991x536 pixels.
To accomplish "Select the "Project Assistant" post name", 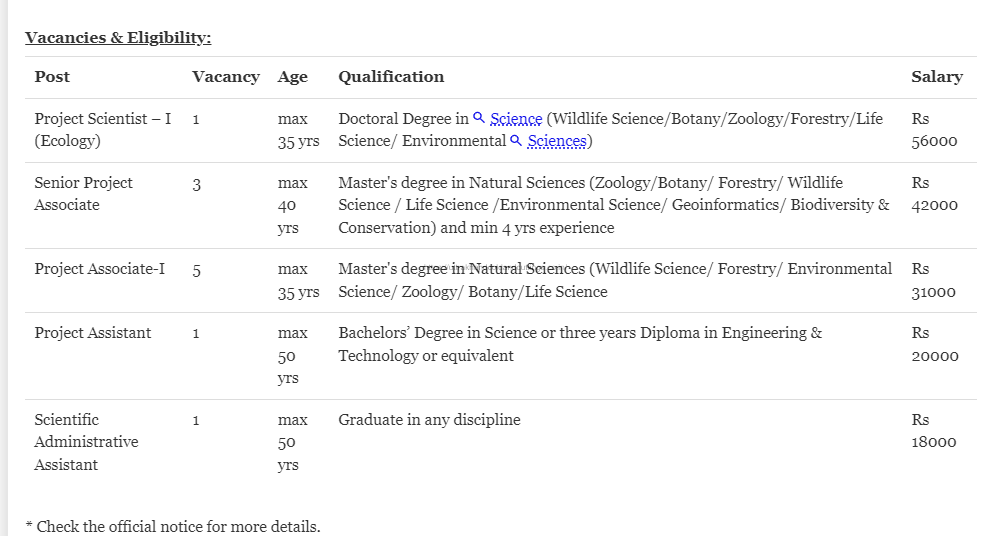I will click(x=93, y=333).
